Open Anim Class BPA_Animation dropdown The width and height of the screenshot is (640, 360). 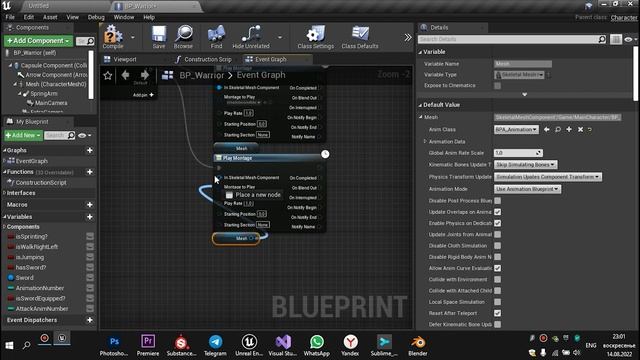pos(516,129)
